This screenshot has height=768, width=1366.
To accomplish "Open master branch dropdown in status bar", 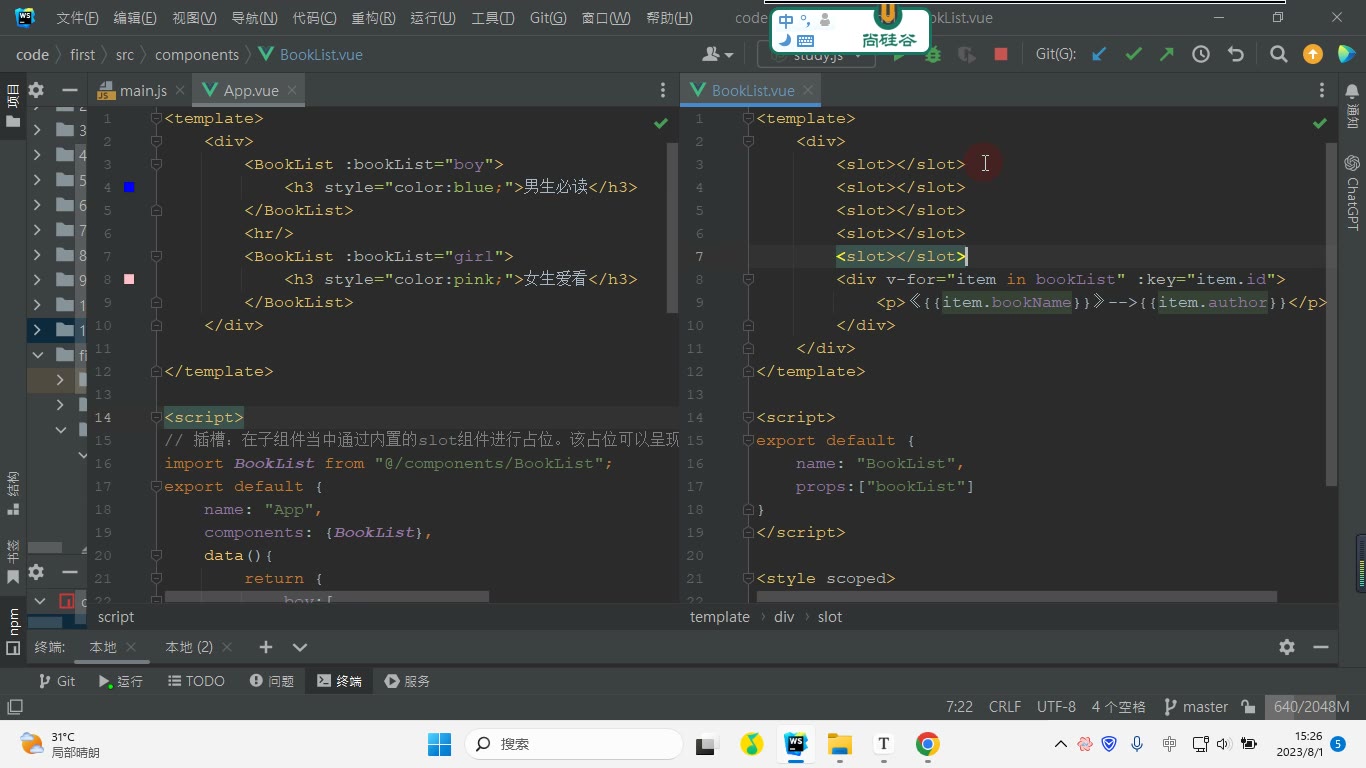I will click(1196, 707).
